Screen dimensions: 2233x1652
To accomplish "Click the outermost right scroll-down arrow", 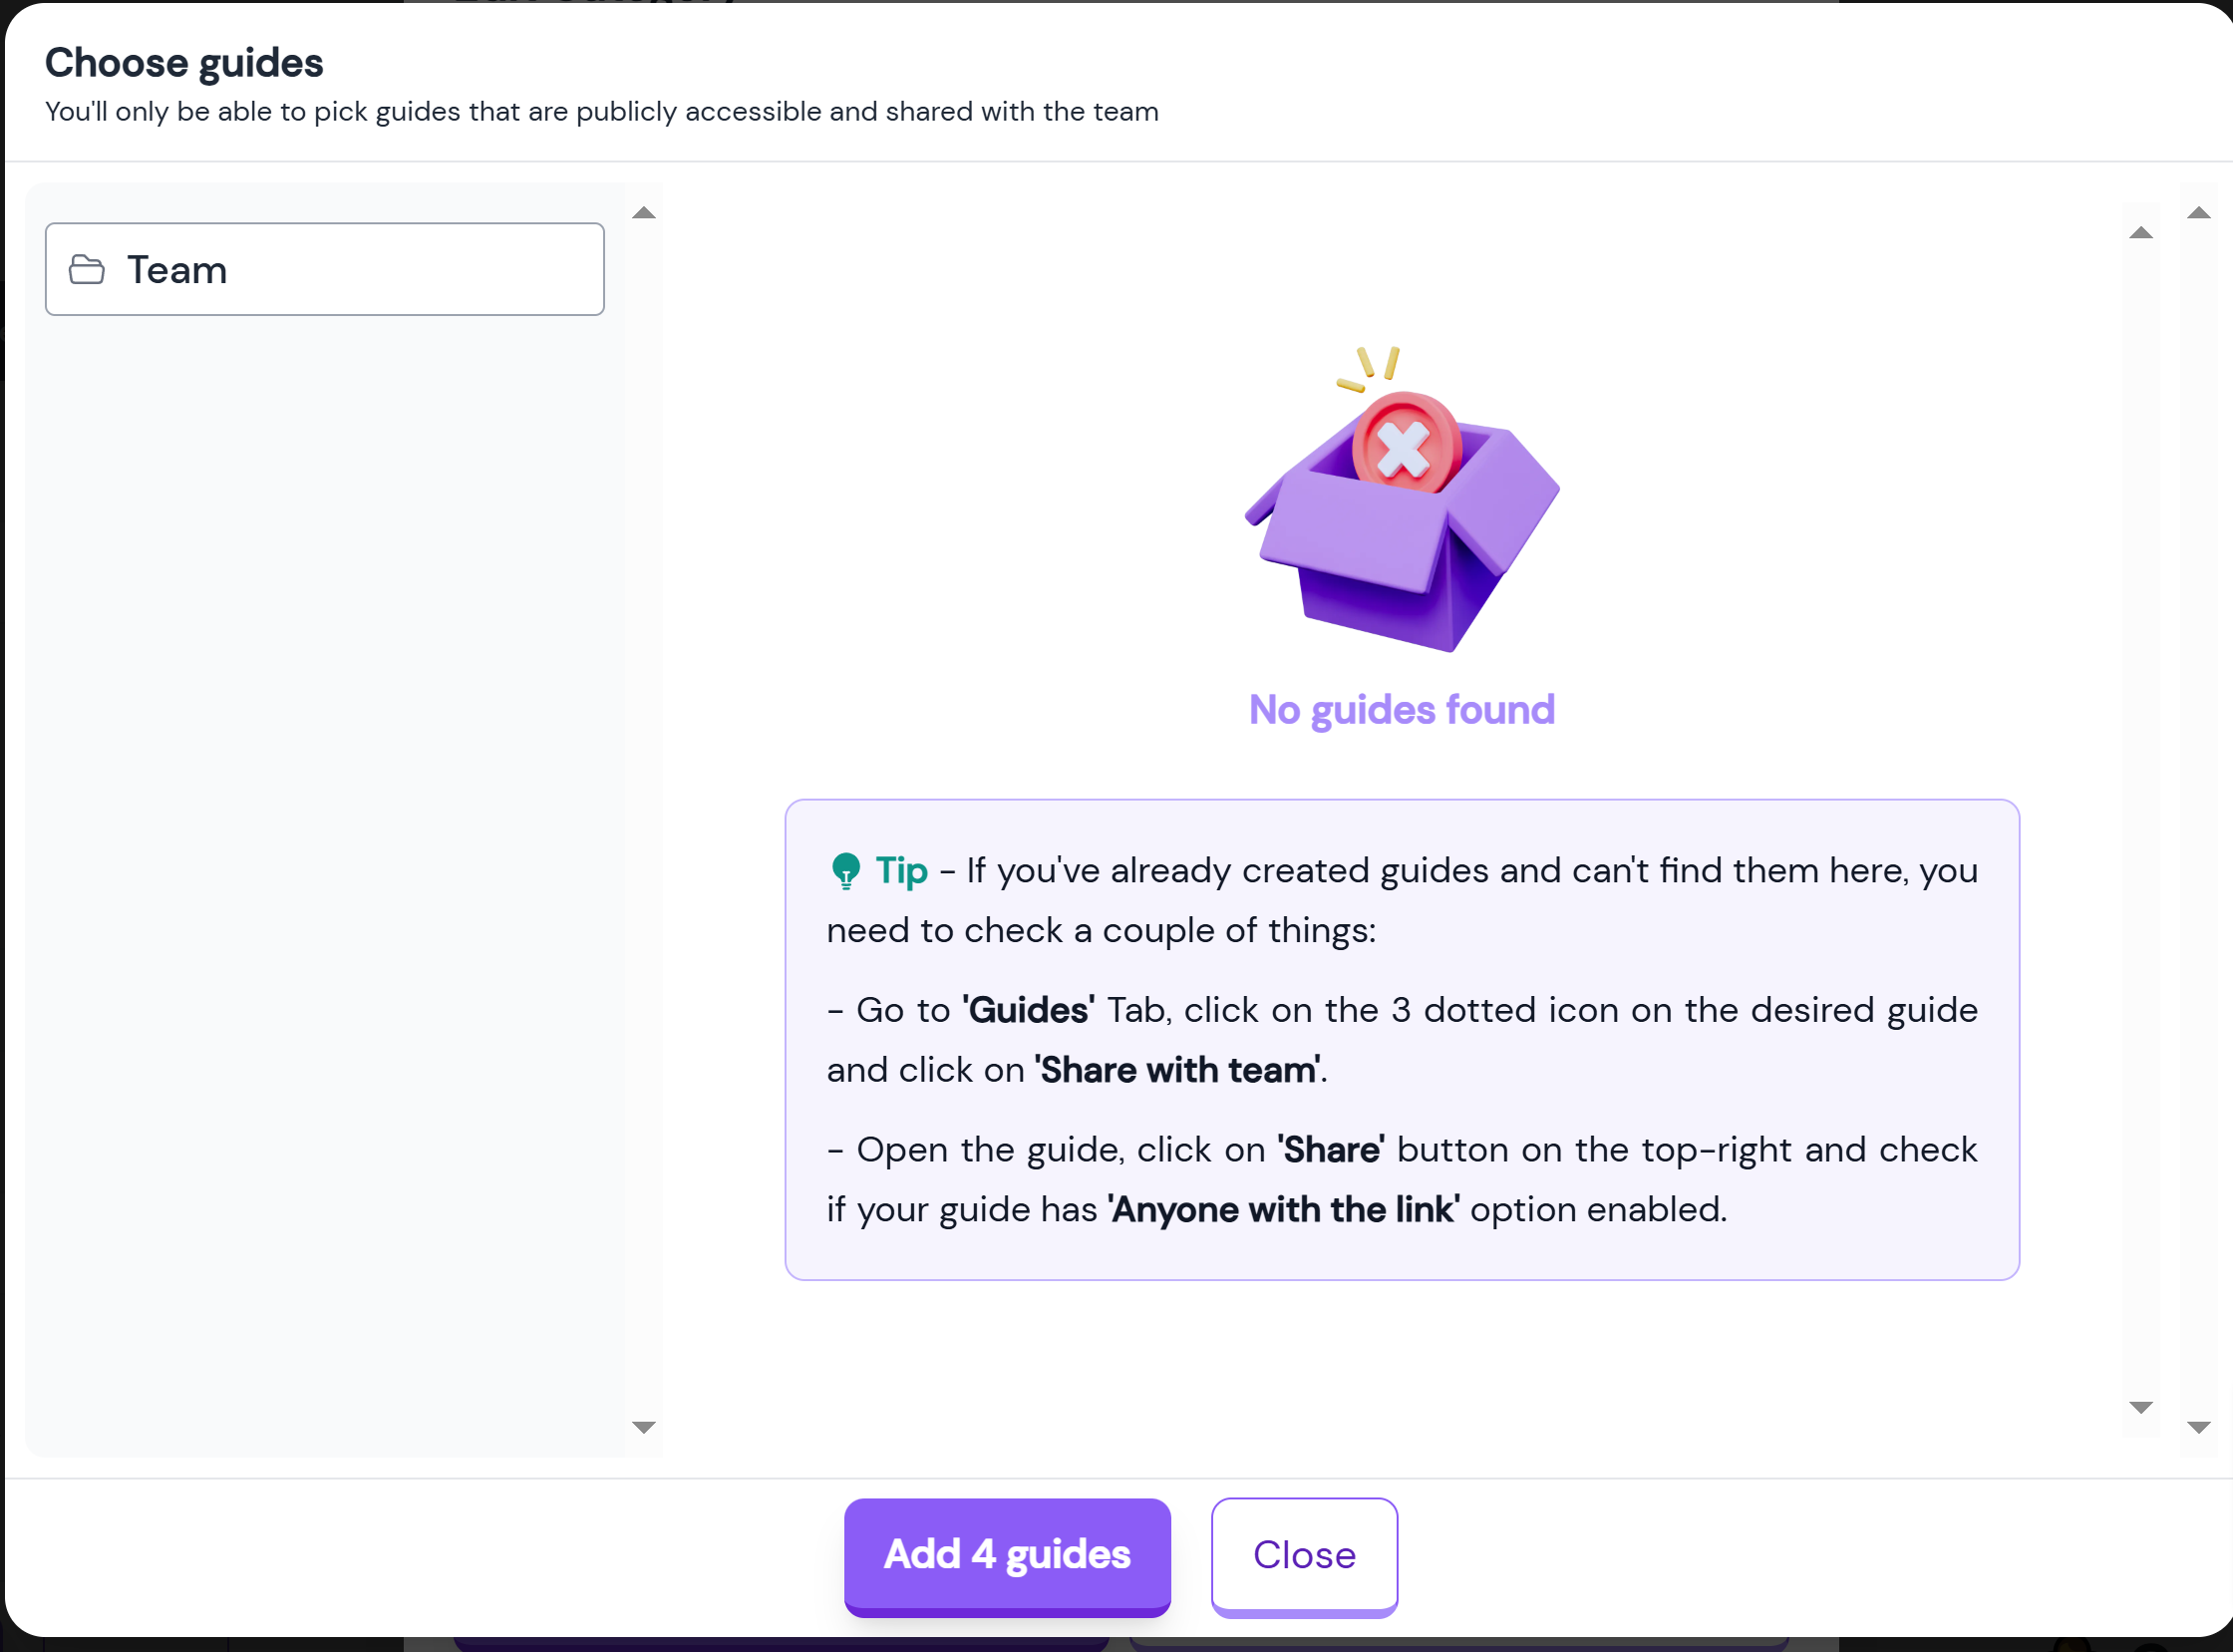I will 2199,1427.
